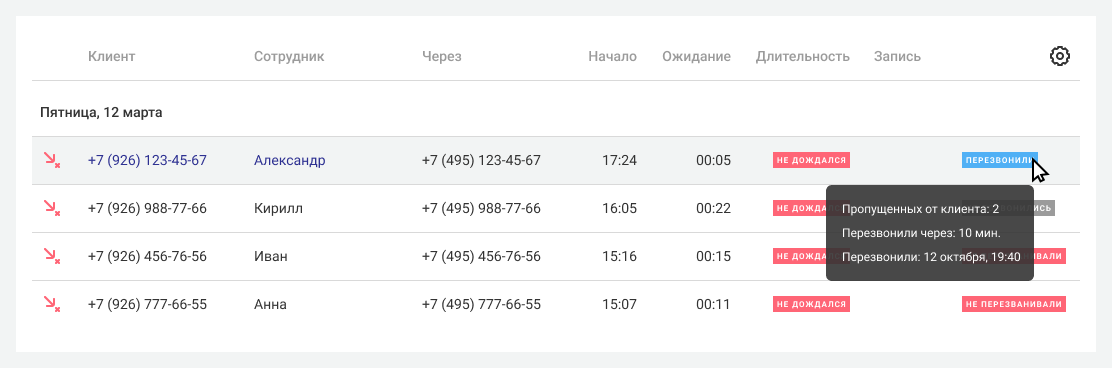Image resolution: width=1112 pixels, height=368 pixels.
Task: Click Не дождался badge in first row
Action: (811, 160)
